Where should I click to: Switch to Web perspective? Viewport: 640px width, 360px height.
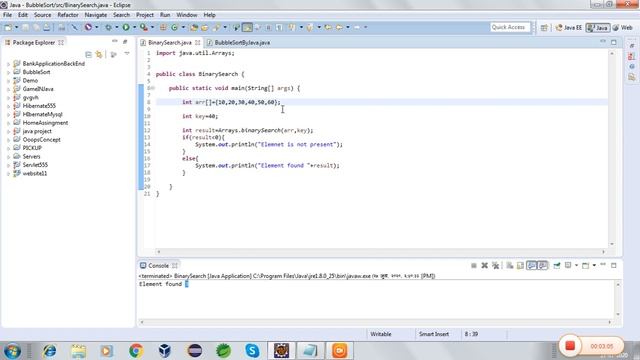pos(623,28)
